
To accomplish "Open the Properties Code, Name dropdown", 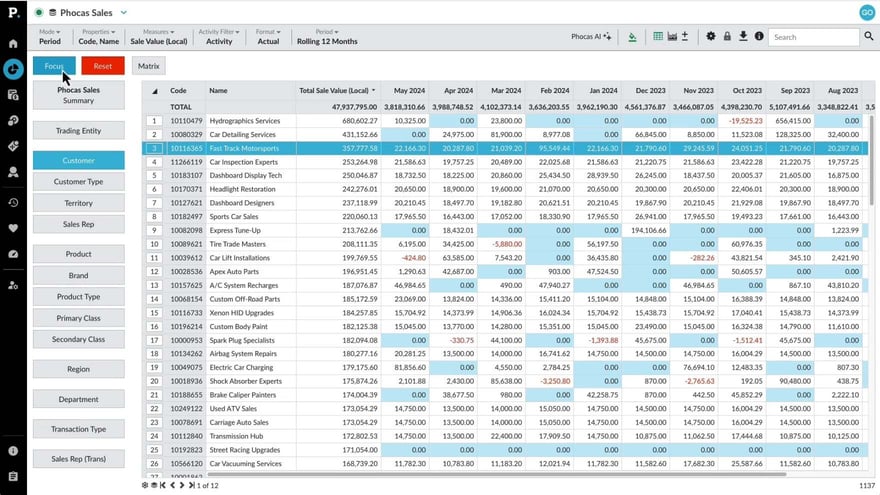I will pyautogui.click(x=99, y=37).
